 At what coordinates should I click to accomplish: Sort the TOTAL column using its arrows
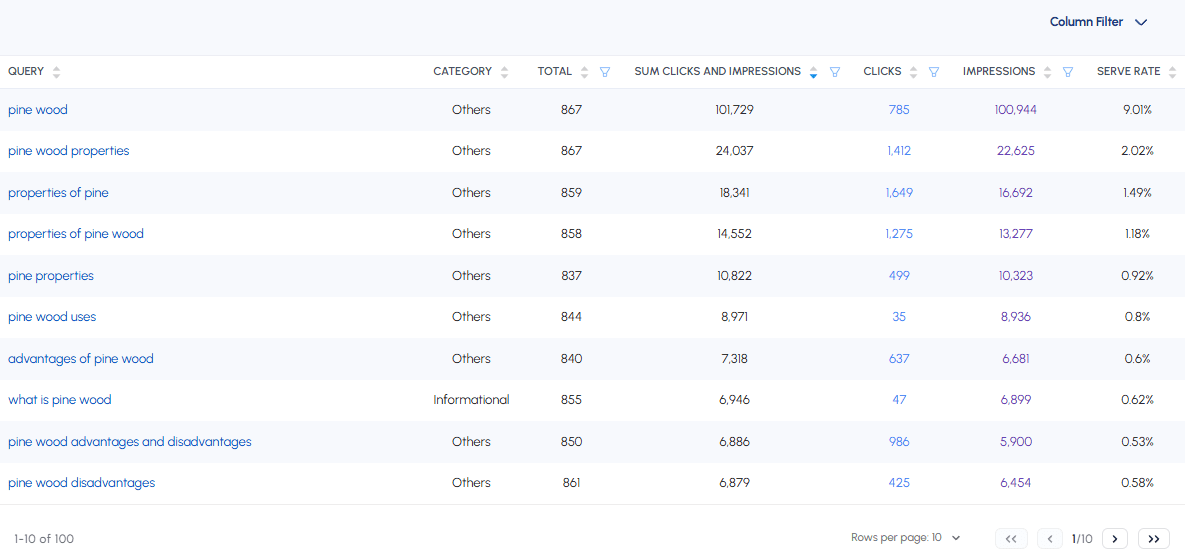(584, 72)
